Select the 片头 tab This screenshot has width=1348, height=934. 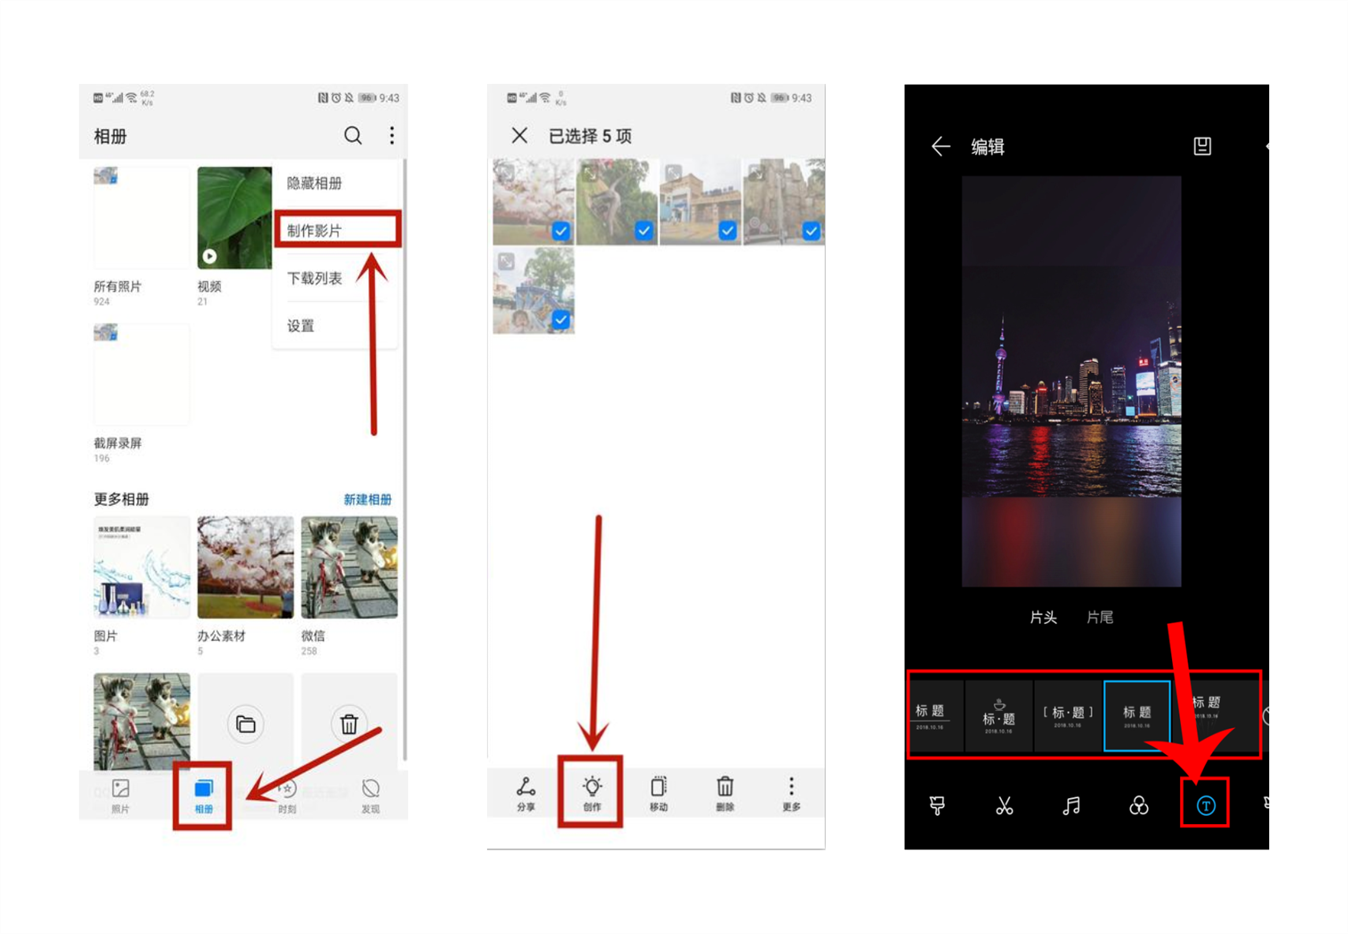point(1043,618)
